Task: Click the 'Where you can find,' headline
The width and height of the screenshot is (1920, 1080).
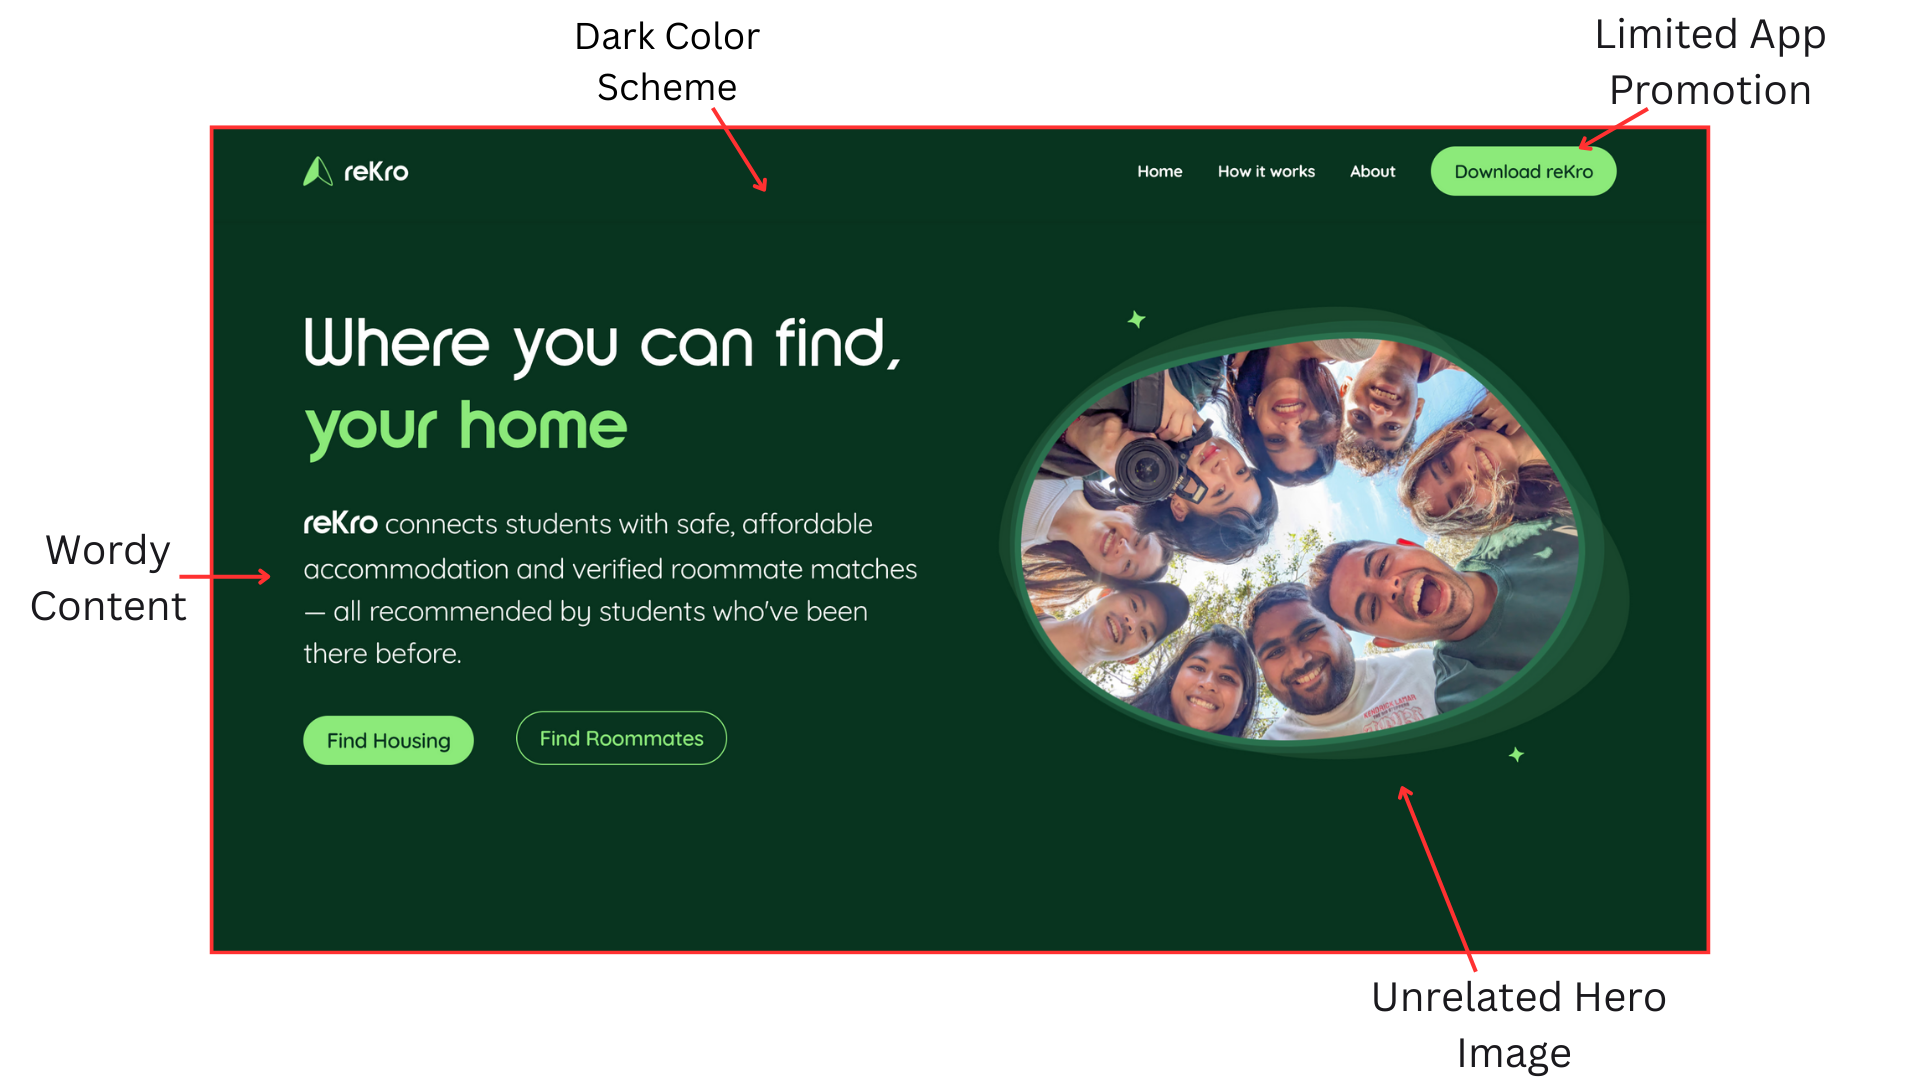Action: (x=602, y=344)
